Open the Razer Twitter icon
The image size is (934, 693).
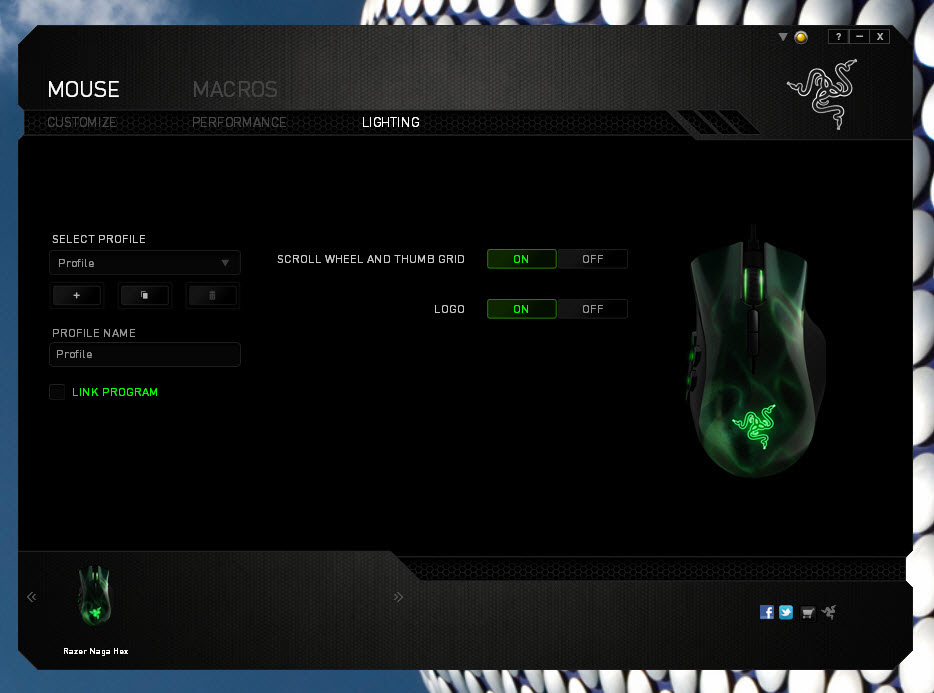click(x=786, y=613)
